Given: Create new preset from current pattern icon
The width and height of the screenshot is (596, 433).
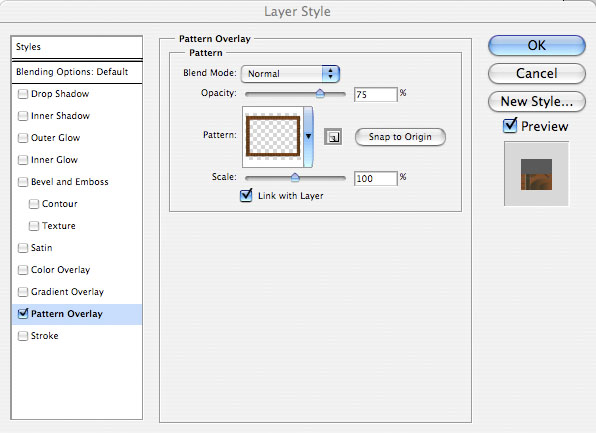Looking at the screenshot, I should [333, 137].
